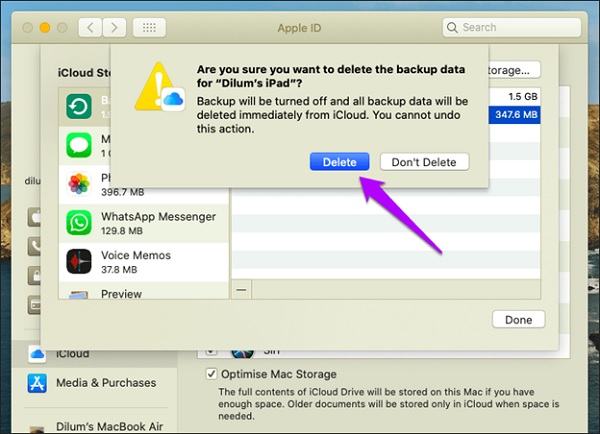Click the iCloud icon in sidebar
Screen dimensions: 600x434
coord(37,353)
